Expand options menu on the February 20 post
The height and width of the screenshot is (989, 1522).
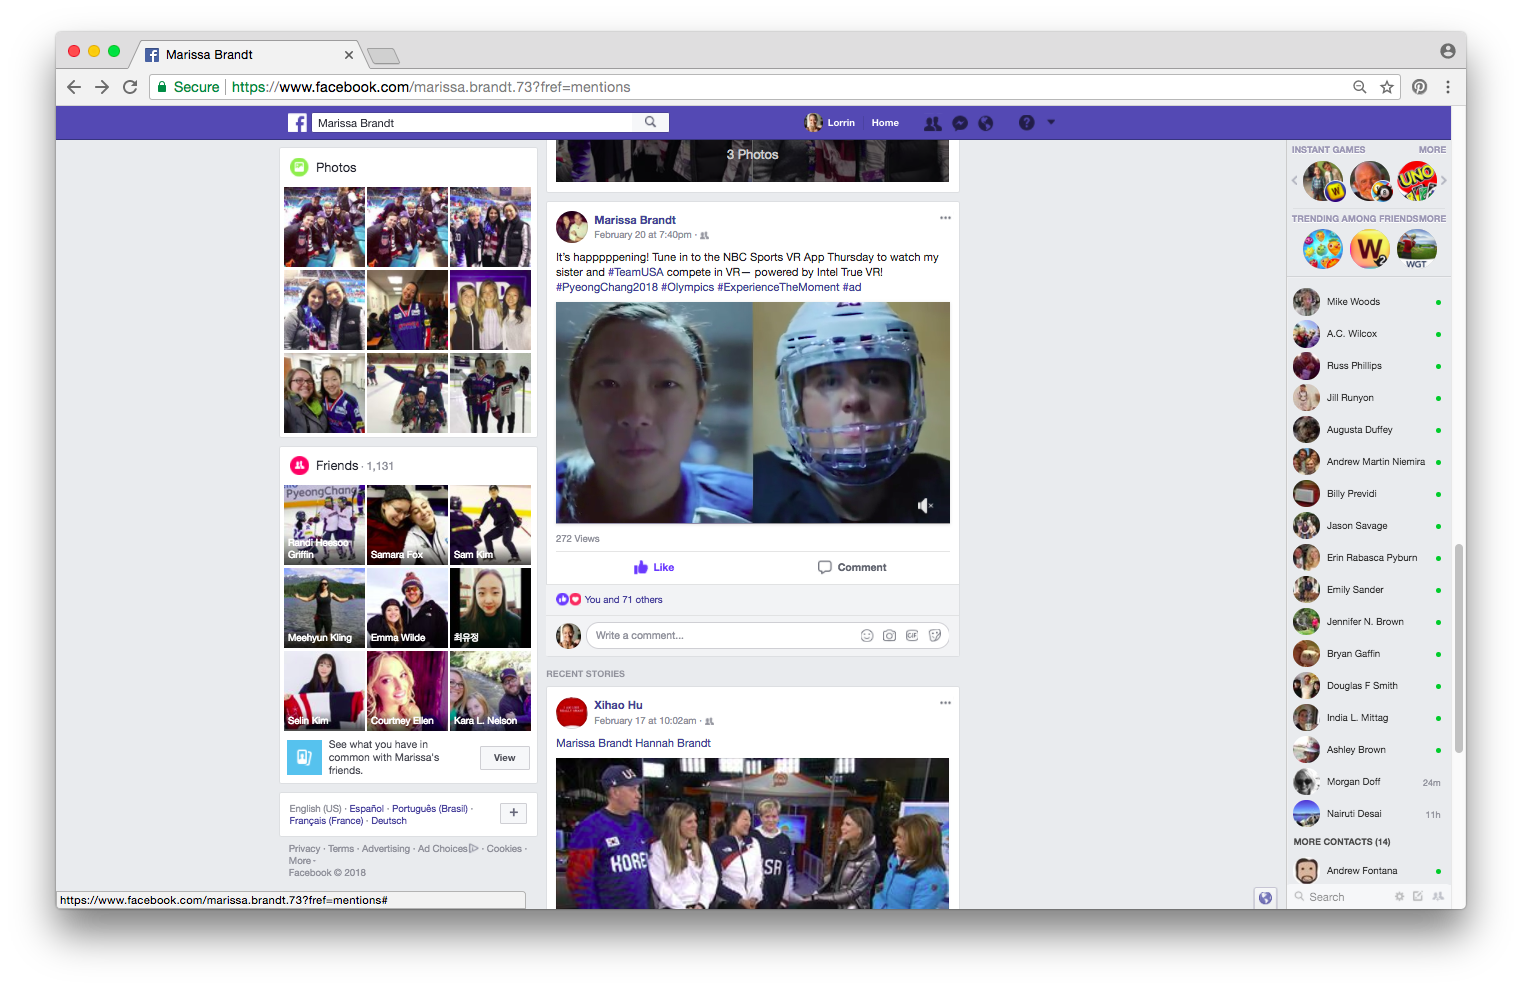[945, 217]
